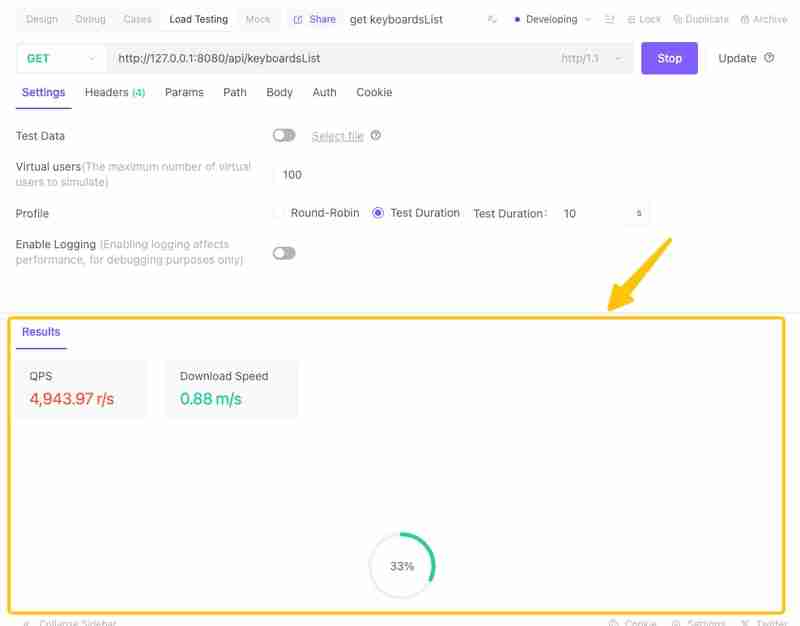Switch to the Design tab
Screen dimensions: 800x626
pos(42,19)
